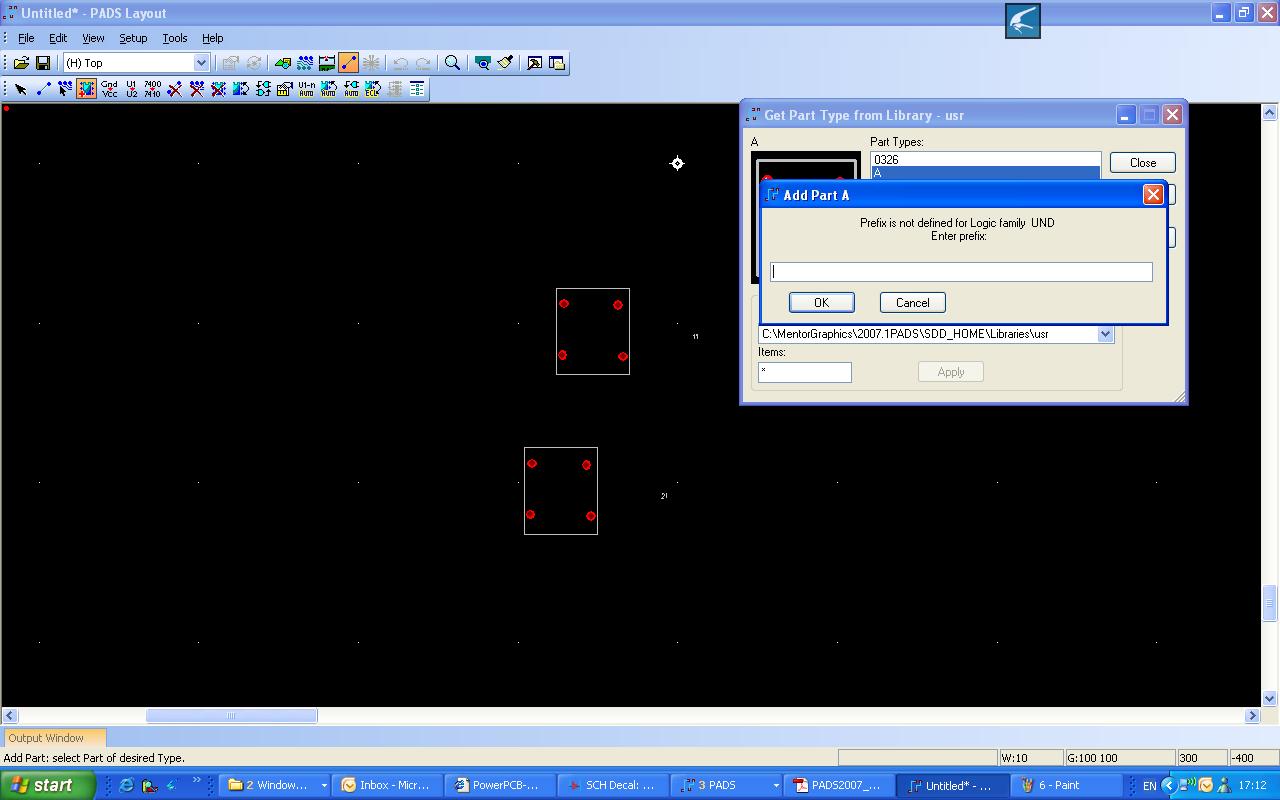Select the Add Route tool
1280x800 pixels.
click(65, 89)
